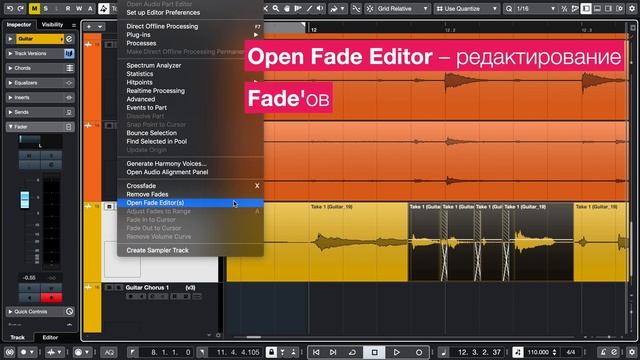Expand the Track Versions section
Screen dimensions: 640x360
coord(11,53)
